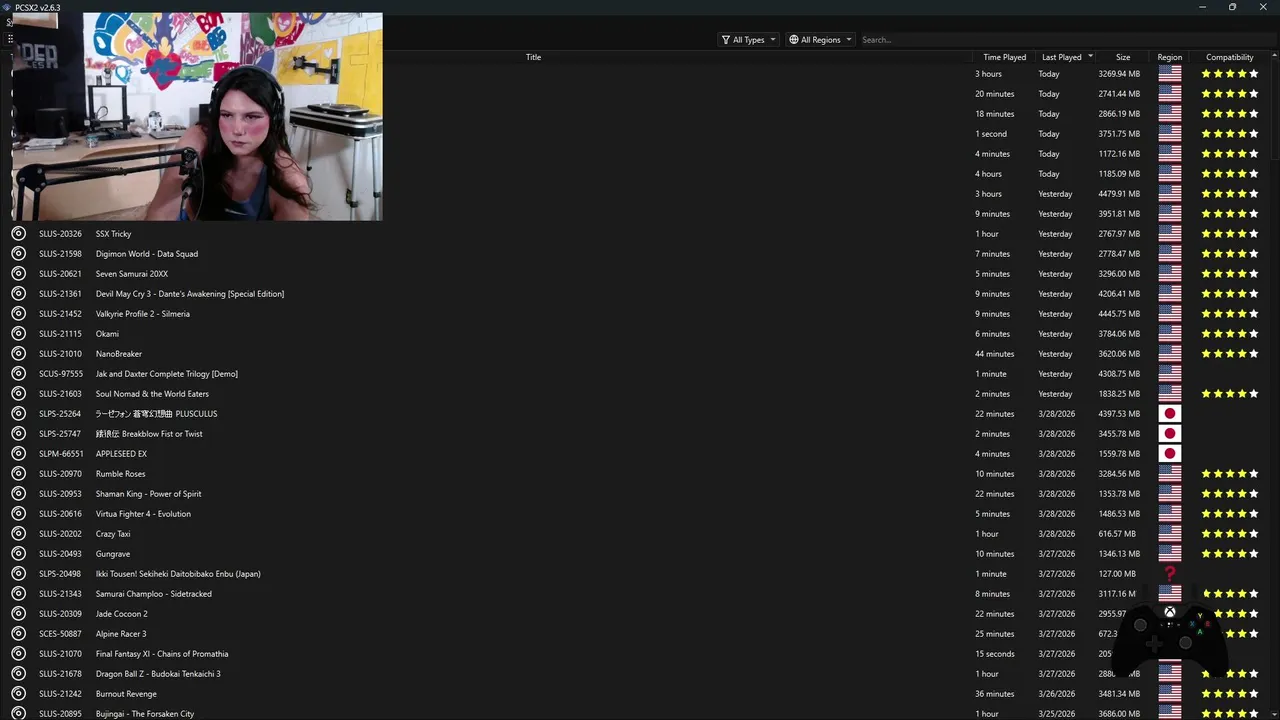The image size is (1280, 720).
Task: Click disc icon beside Soul Nomad & the World Eaters
Action: [x=18, y=394]
